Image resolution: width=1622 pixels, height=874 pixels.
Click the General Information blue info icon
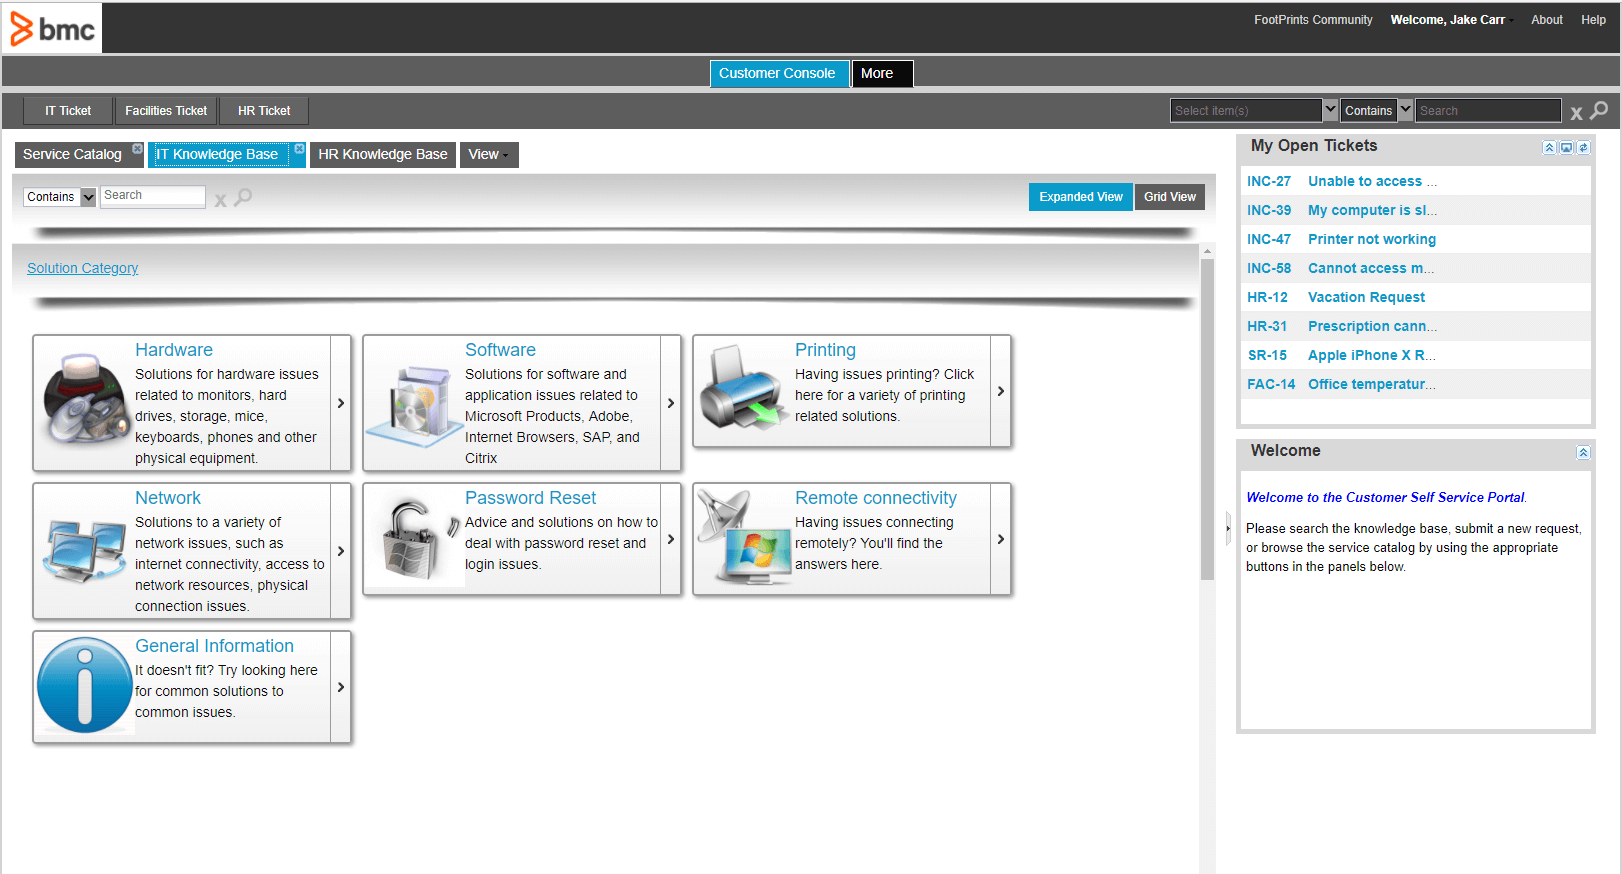84,686
